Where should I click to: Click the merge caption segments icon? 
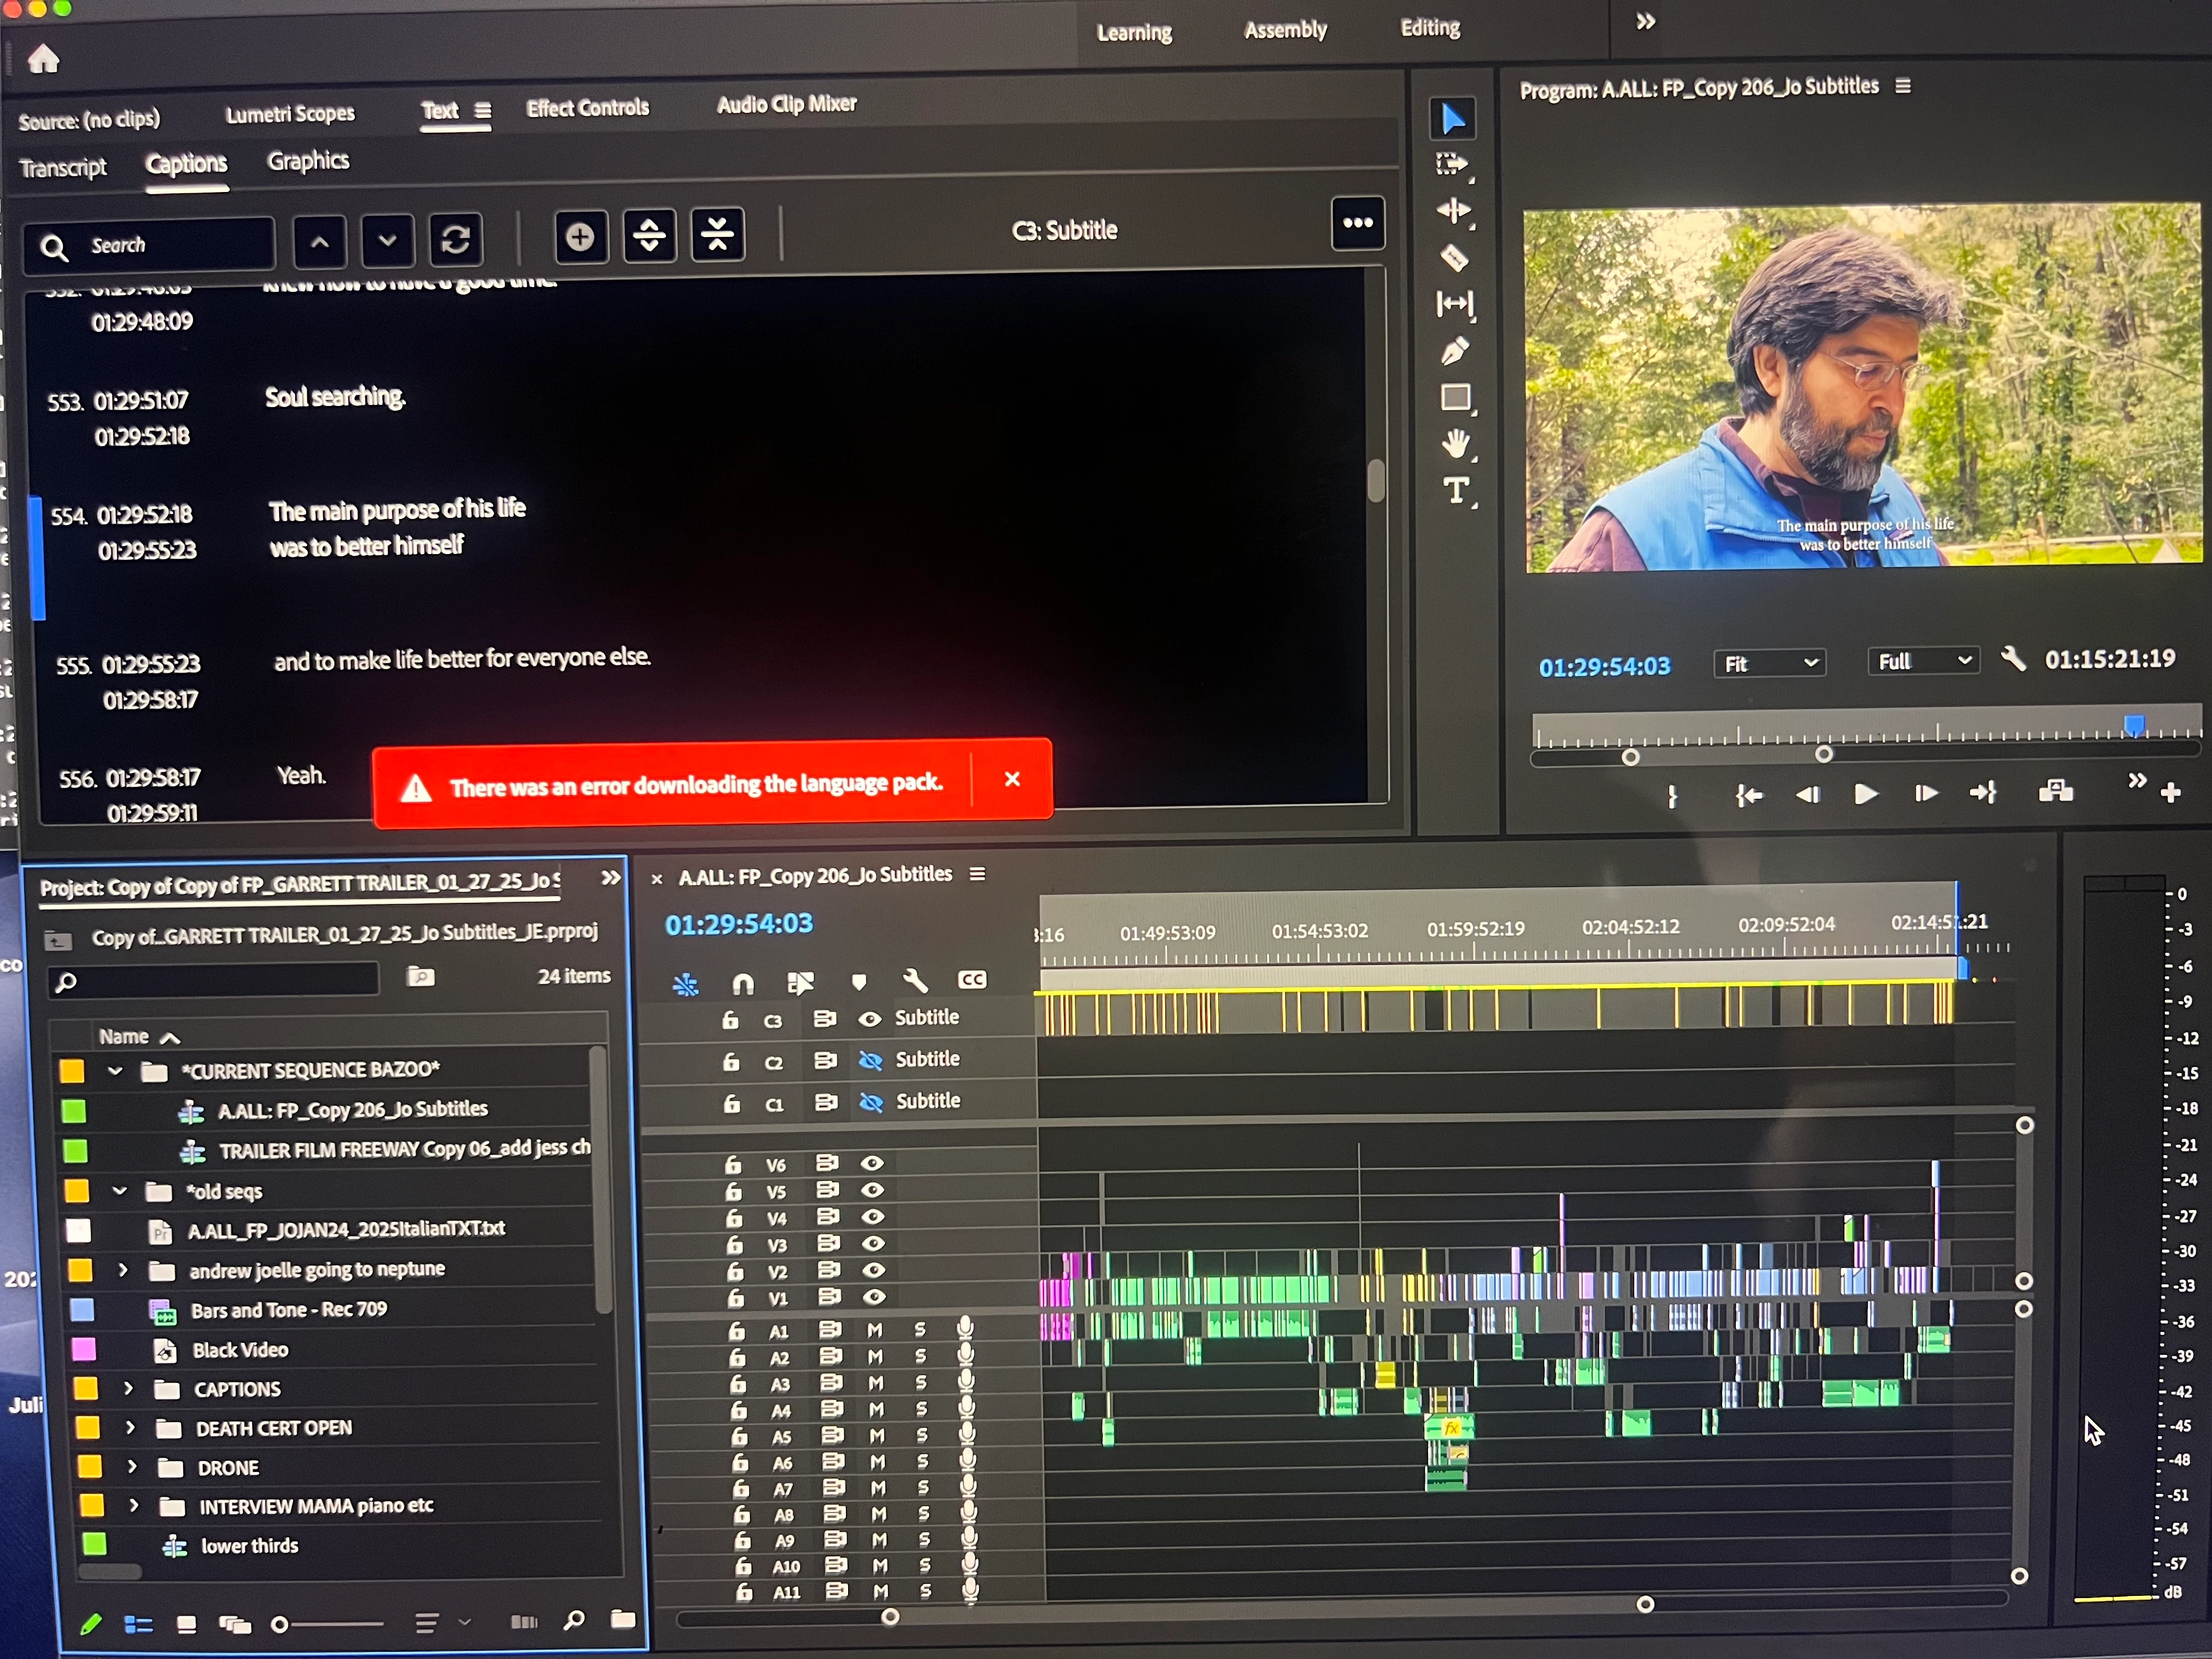click(717, 236)
